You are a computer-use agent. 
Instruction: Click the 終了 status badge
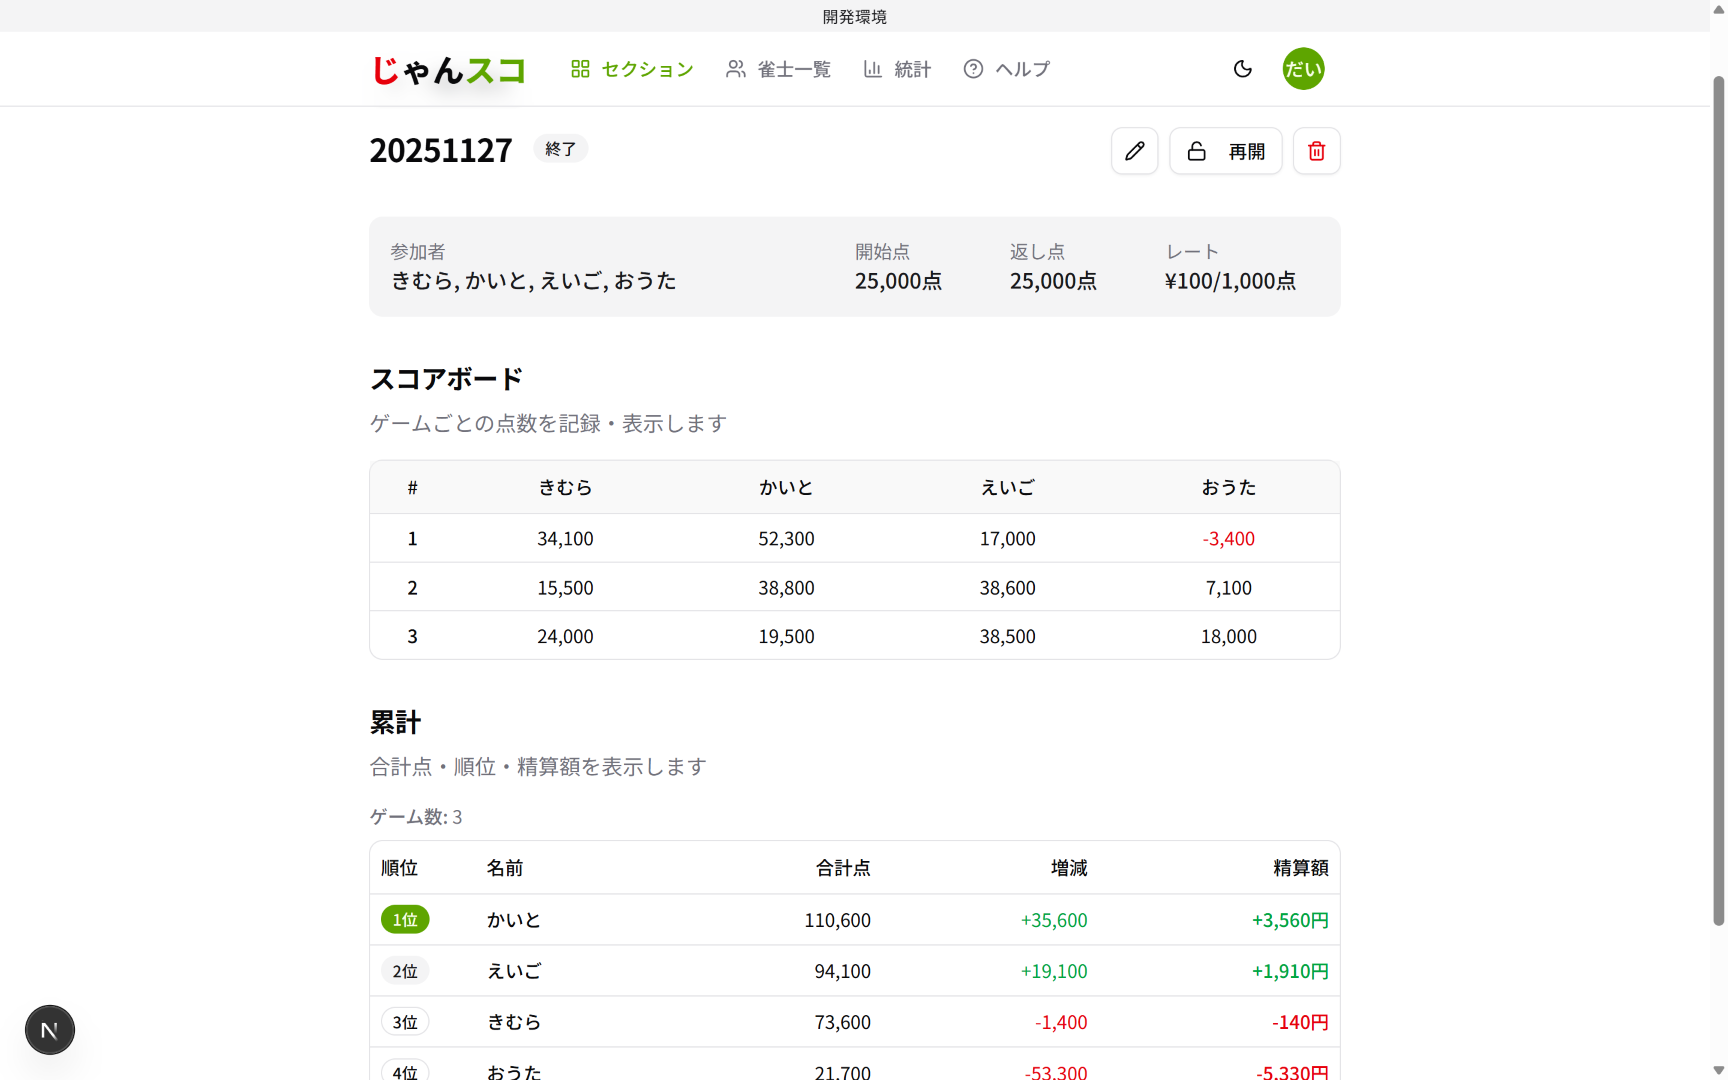[x=560, y=148]
